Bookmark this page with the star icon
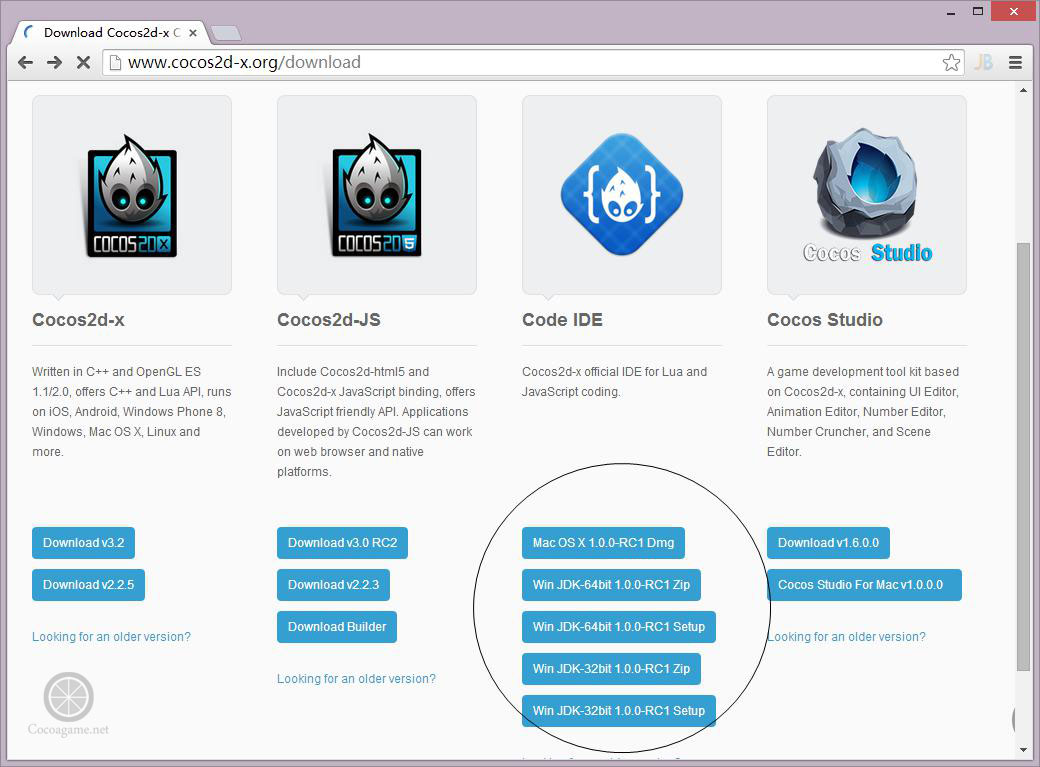The height and width of the screenshot is (767, 1040). click(951, 62)
